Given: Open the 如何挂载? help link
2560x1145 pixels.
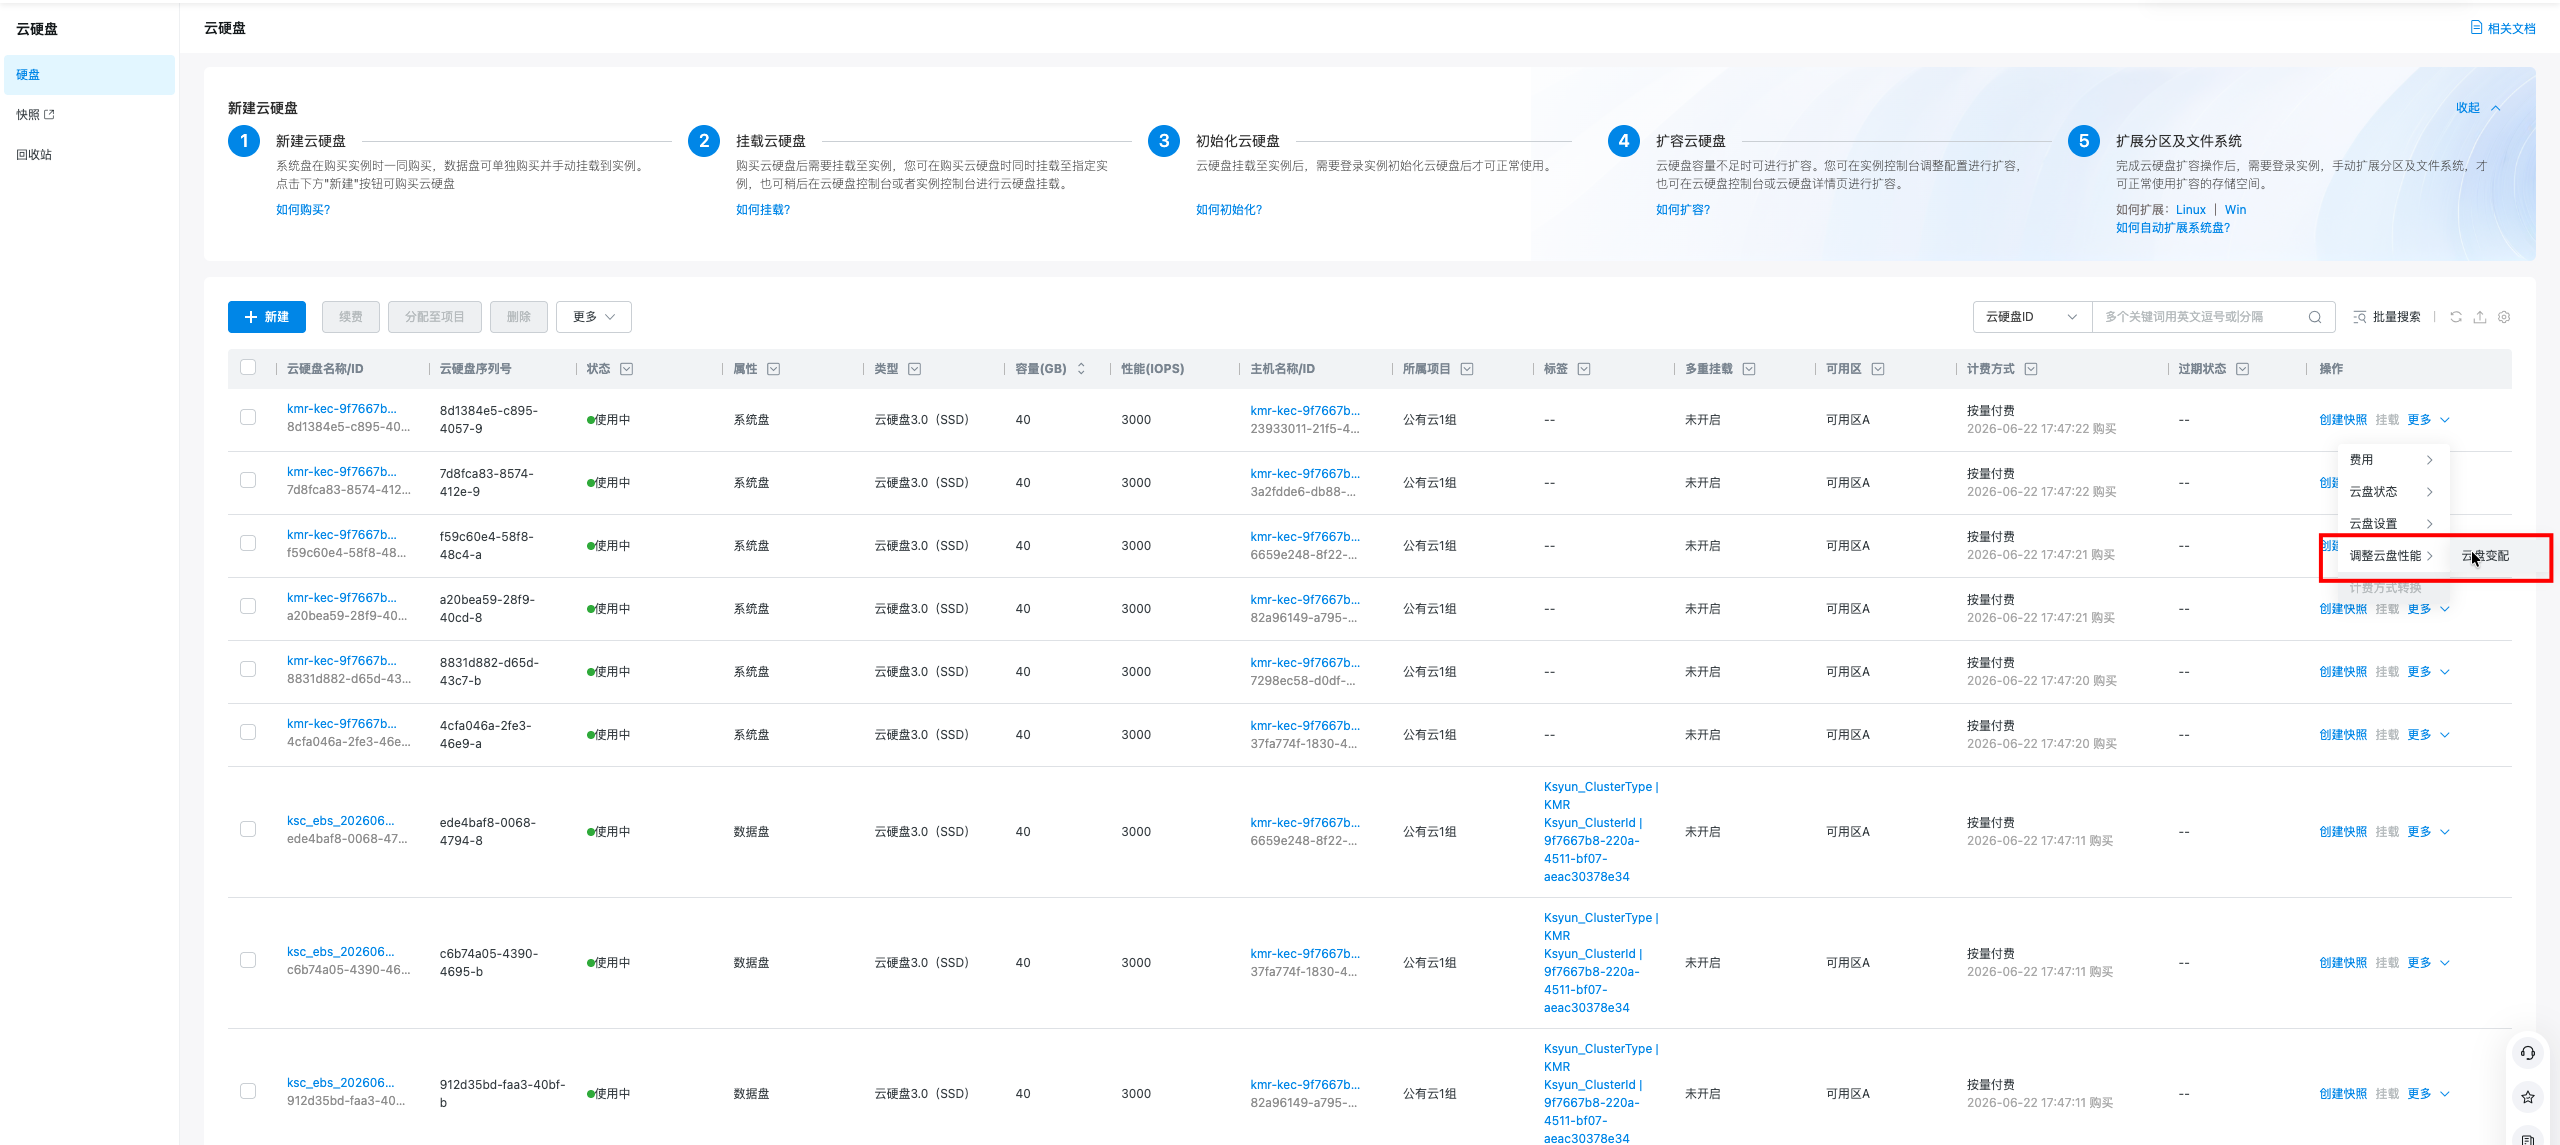Looking at the screenshot, I should pos(763,210).
